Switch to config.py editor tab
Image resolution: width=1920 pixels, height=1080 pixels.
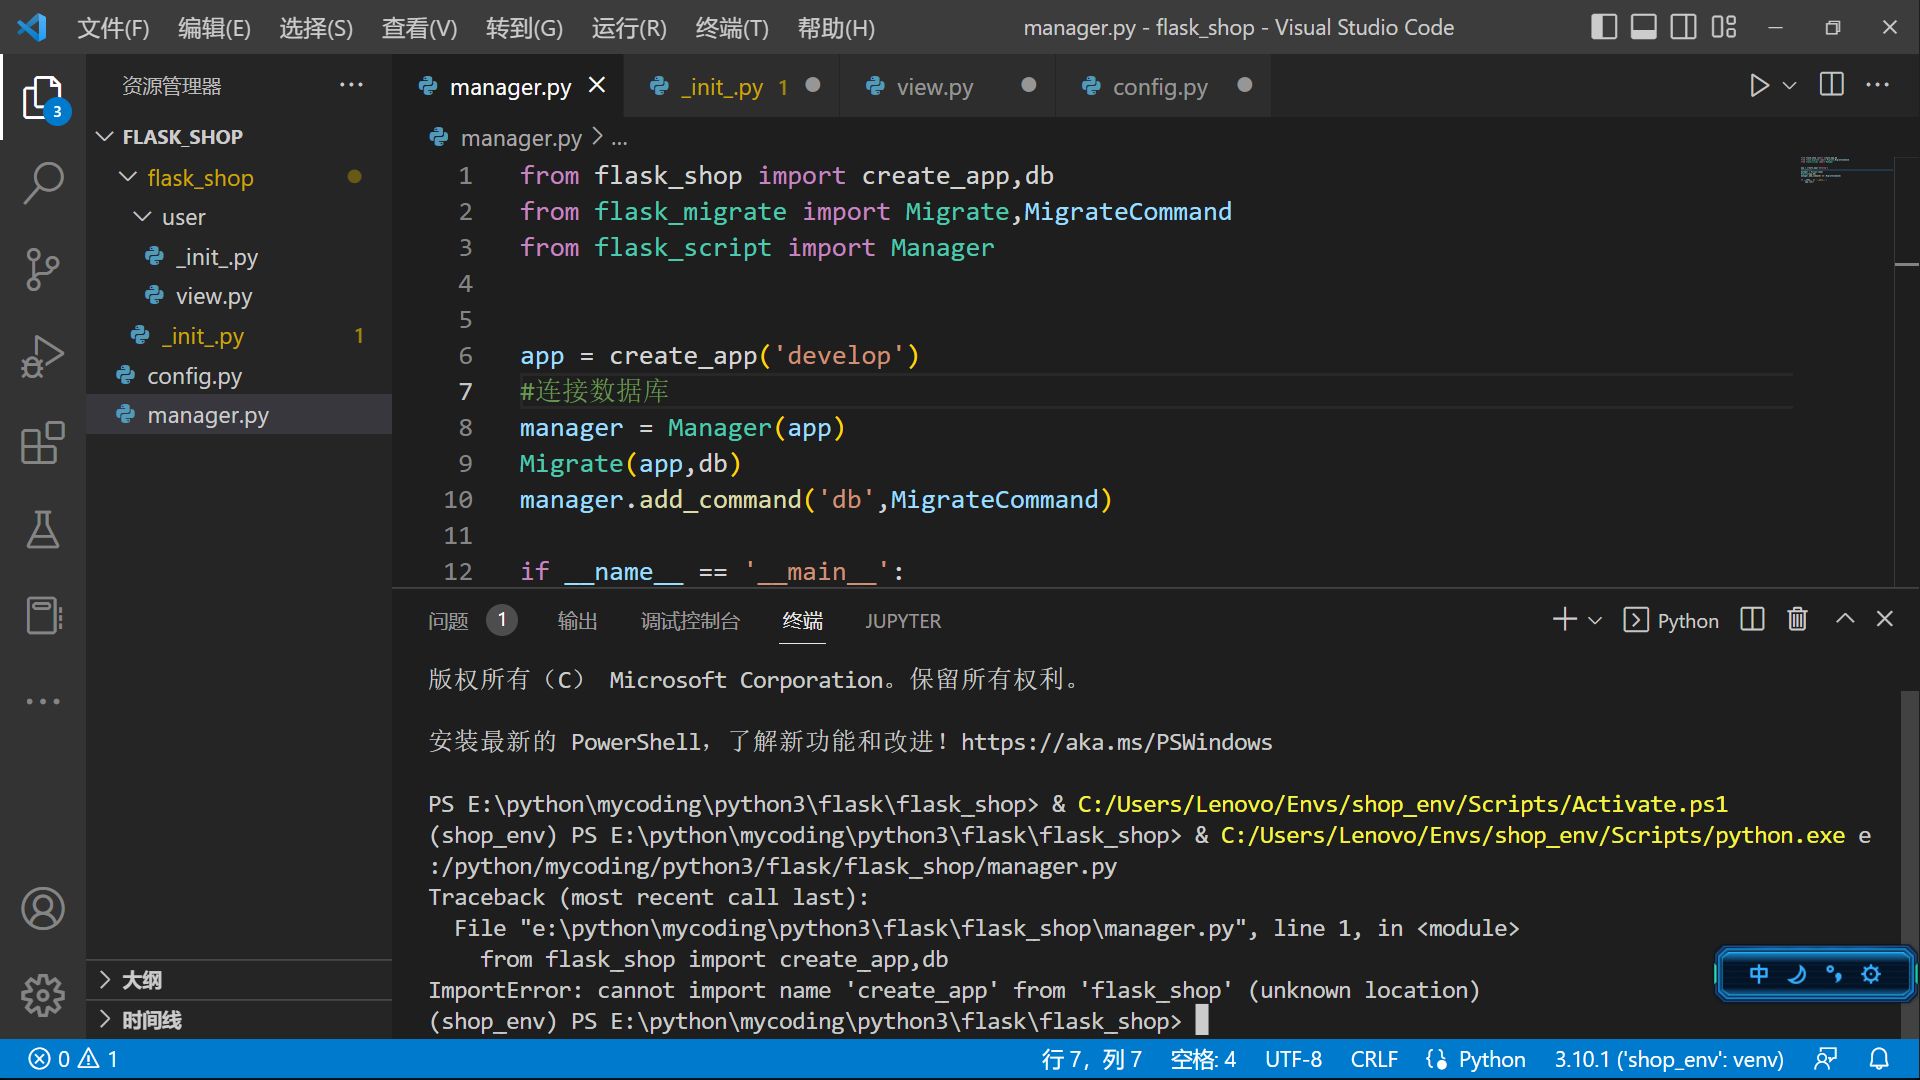tap(1163, 87)
